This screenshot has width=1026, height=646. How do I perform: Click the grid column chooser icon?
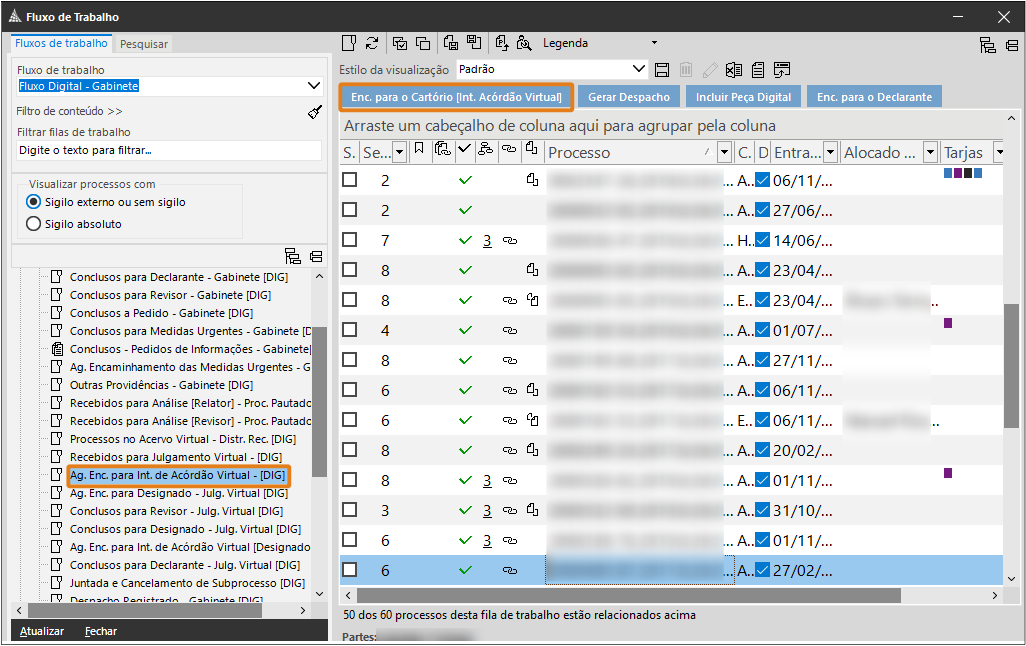click(x=781, y=69)
